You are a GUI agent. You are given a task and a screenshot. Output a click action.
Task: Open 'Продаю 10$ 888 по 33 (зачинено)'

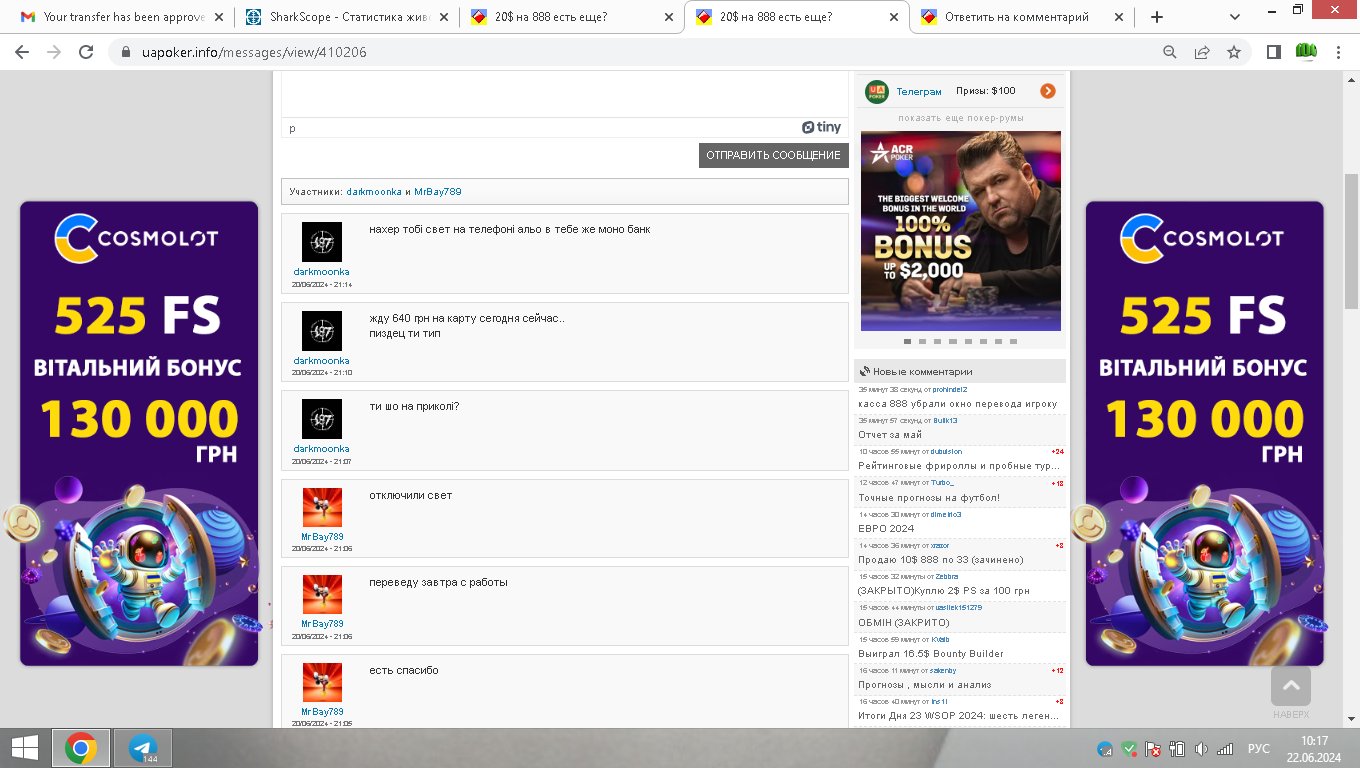[x=941, y=560]
